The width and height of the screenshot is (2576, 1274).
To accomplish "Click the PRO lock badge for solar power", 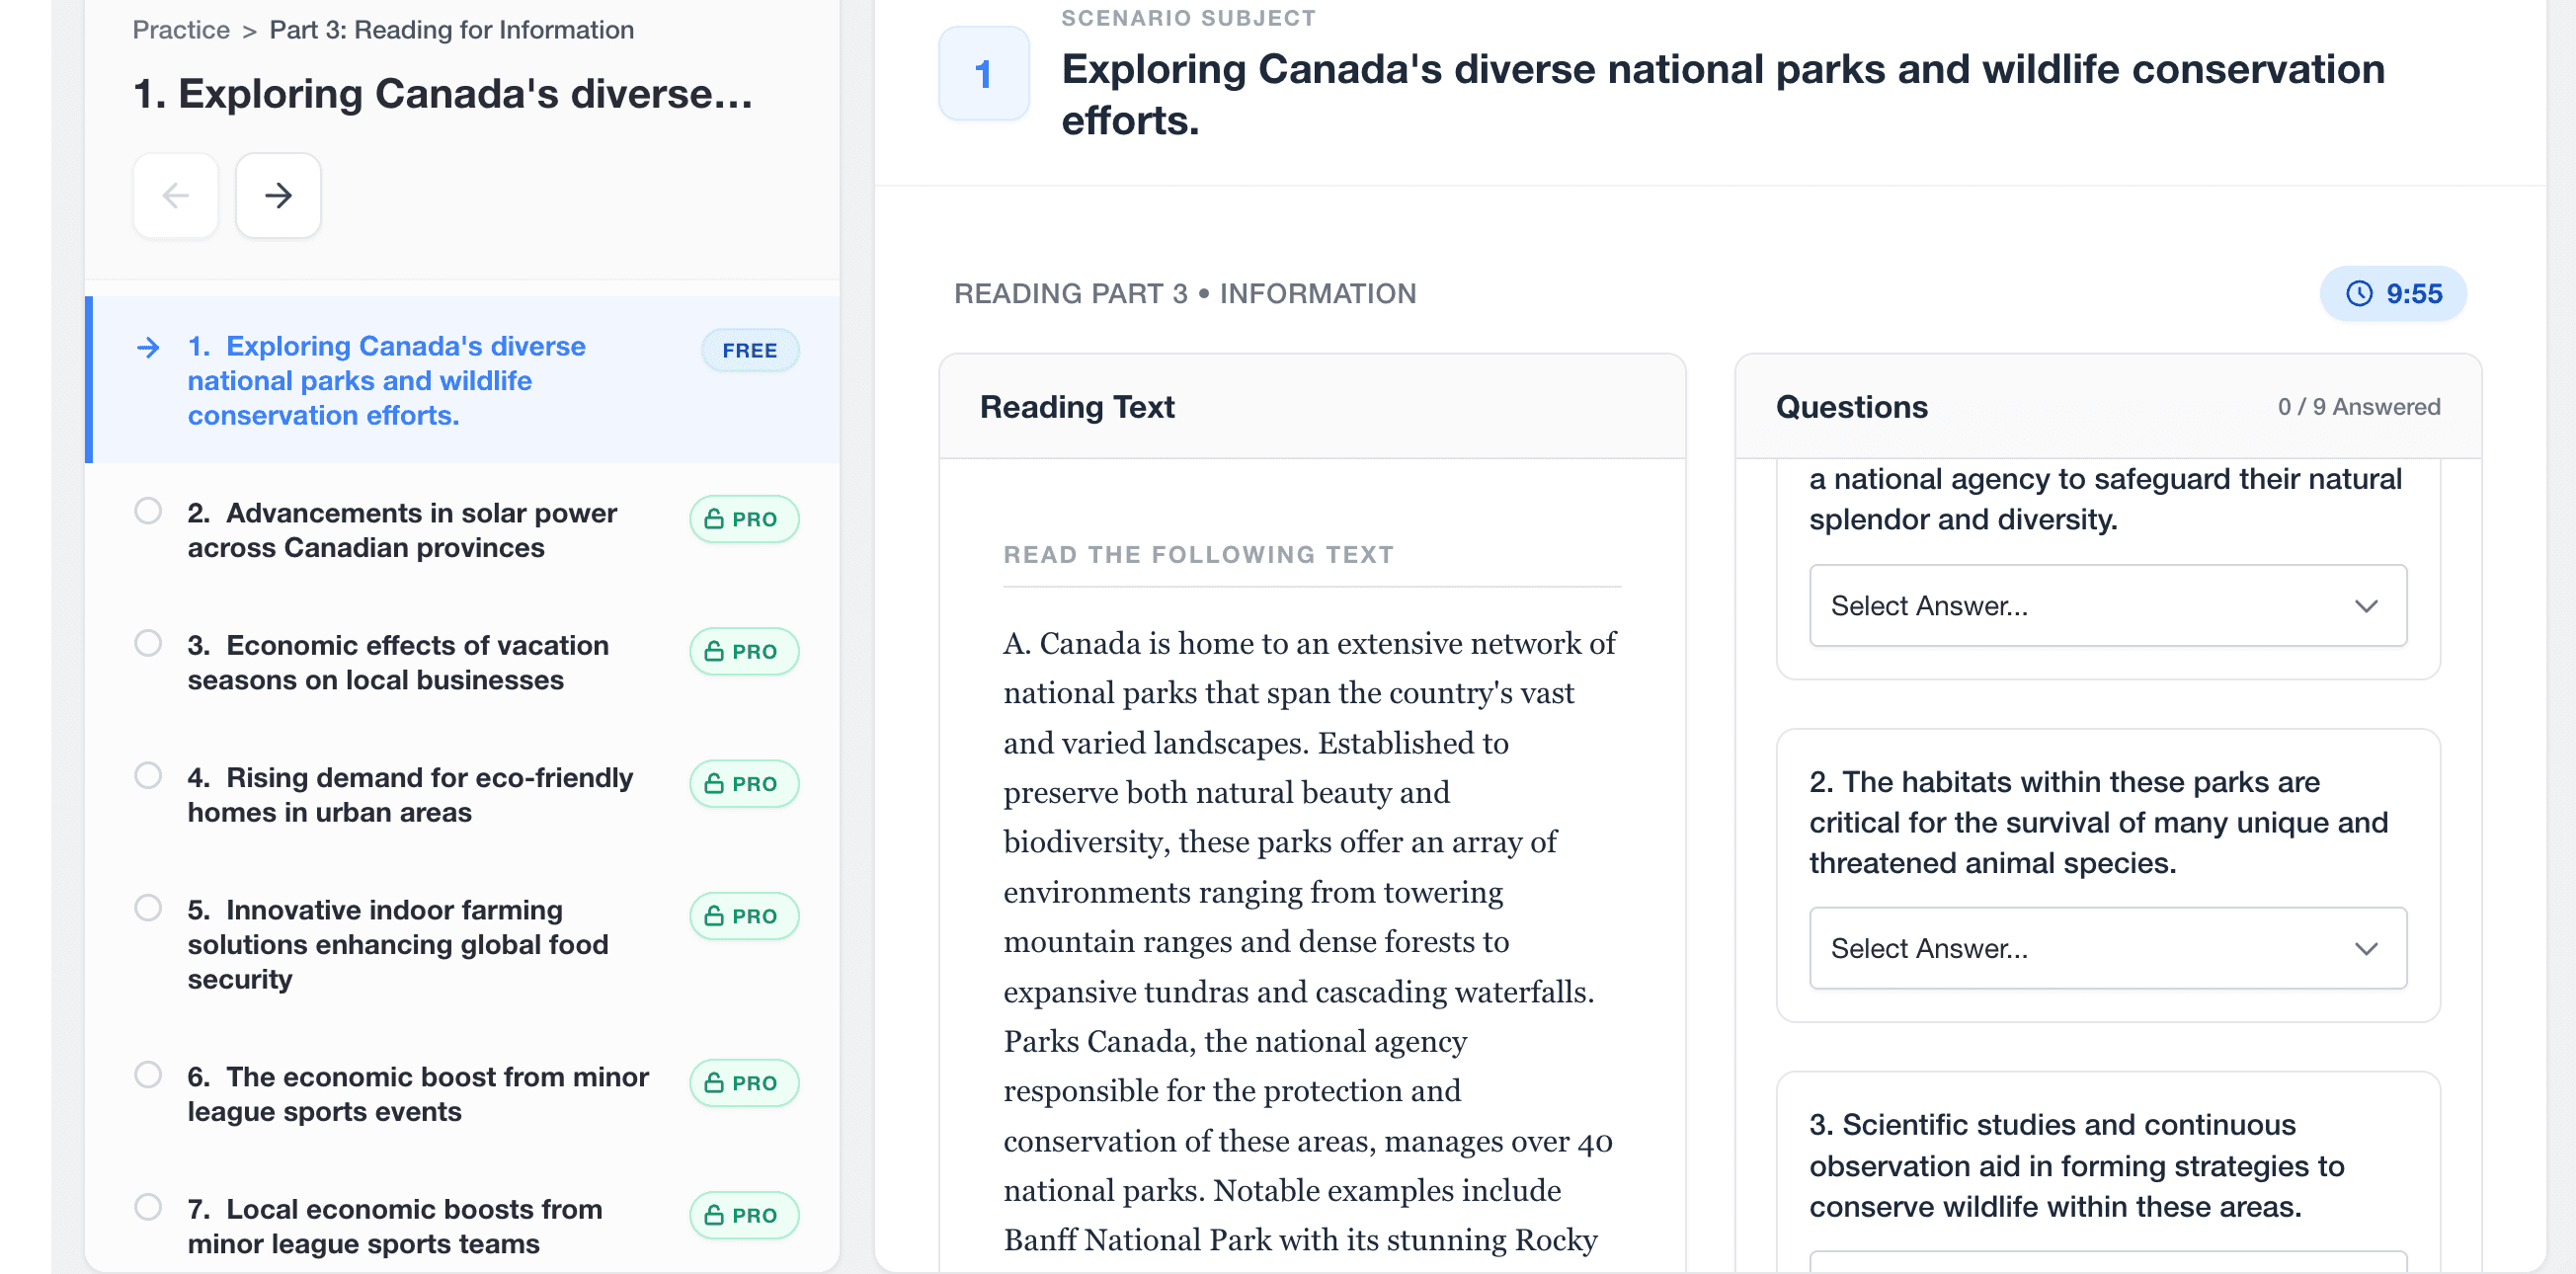I will [x=743, y=519].
